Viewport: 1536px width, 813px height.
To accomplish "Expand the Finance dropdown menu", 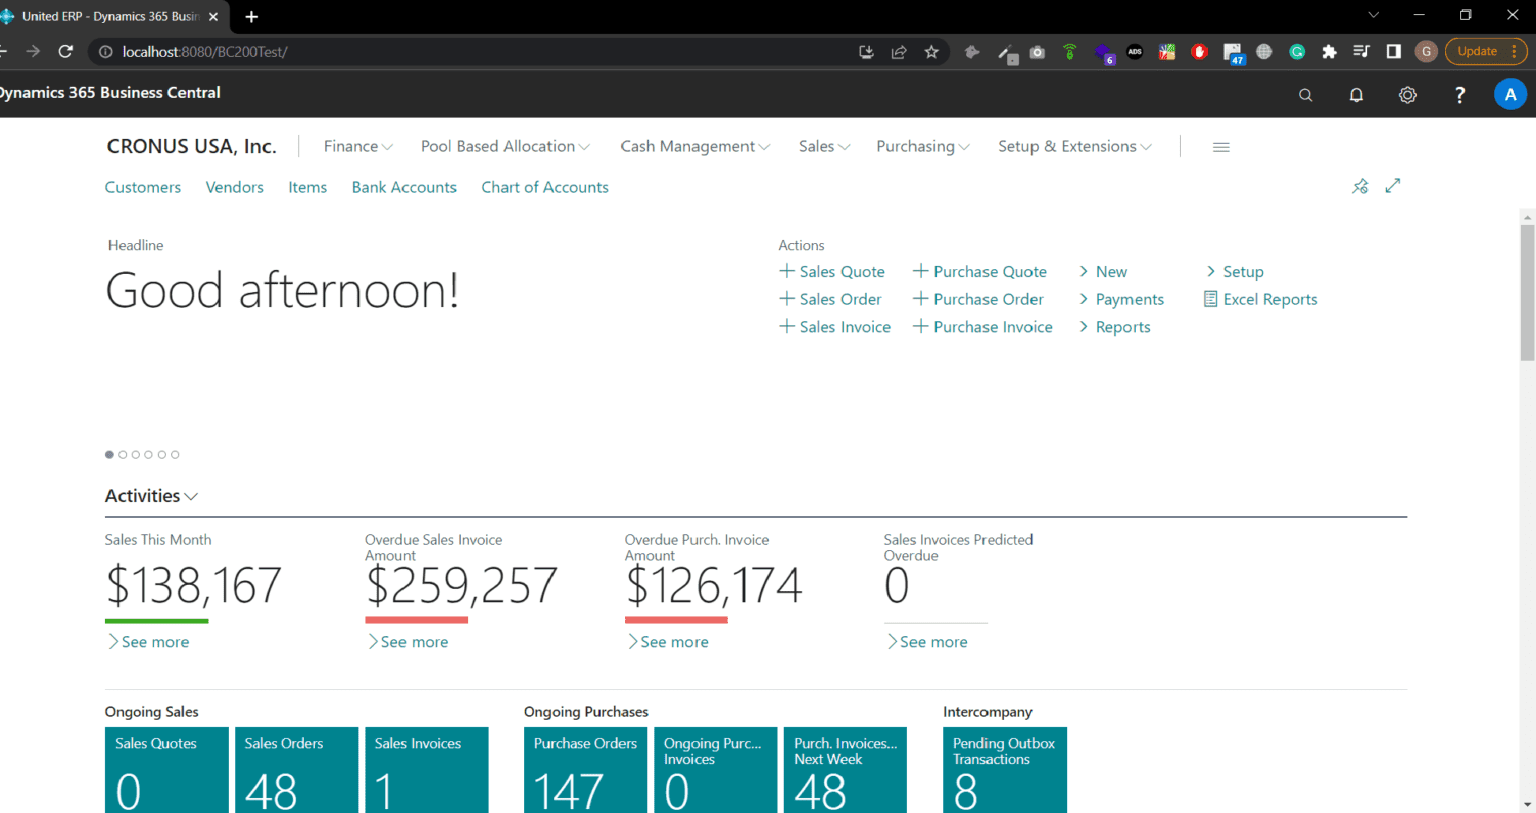I will 357,147.
